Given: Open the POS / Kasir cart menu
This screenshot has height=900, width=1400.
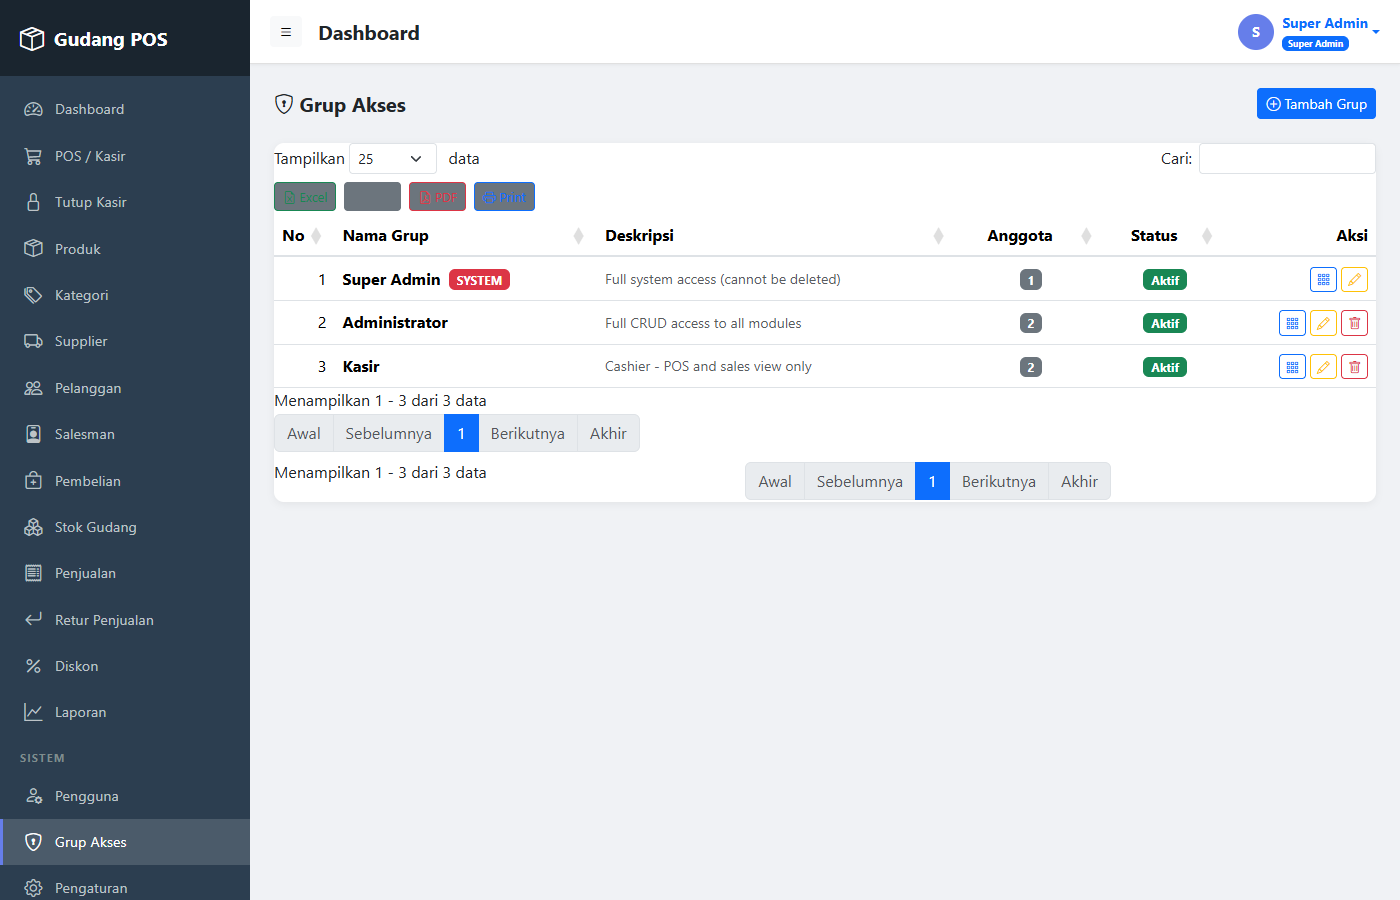Looking at the screenshot, I should pyautogui.click(x=125, y=156).
